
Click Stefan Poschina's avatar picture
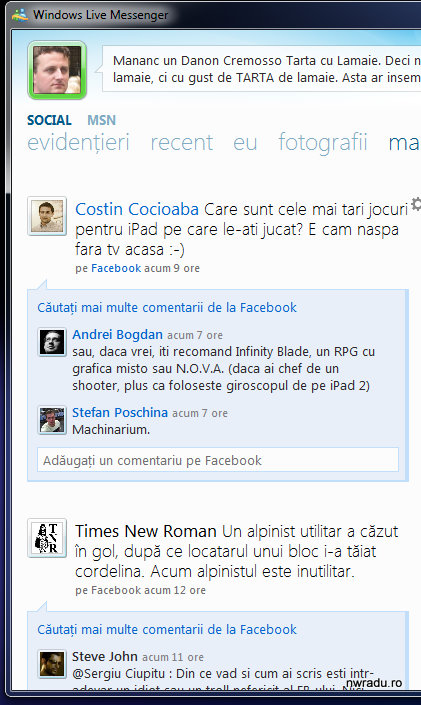click(52, 420)
